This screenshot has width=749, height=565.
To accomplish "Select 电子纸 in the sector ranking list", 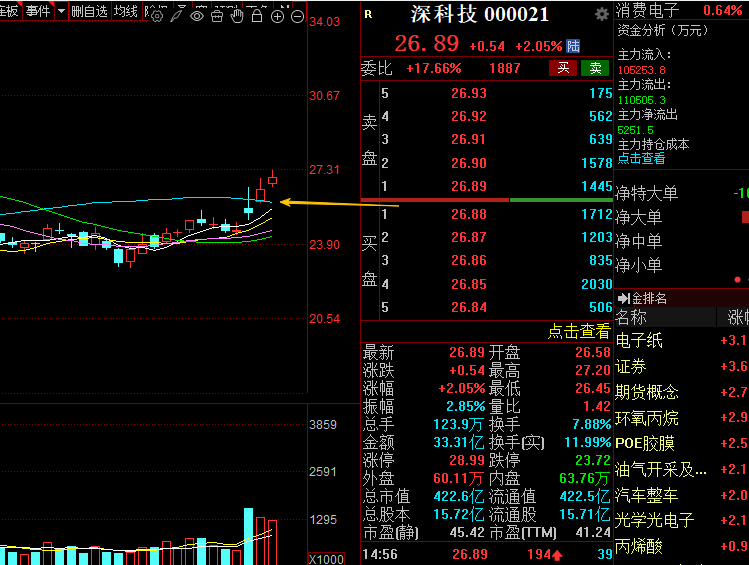I will tap(639, 341).
